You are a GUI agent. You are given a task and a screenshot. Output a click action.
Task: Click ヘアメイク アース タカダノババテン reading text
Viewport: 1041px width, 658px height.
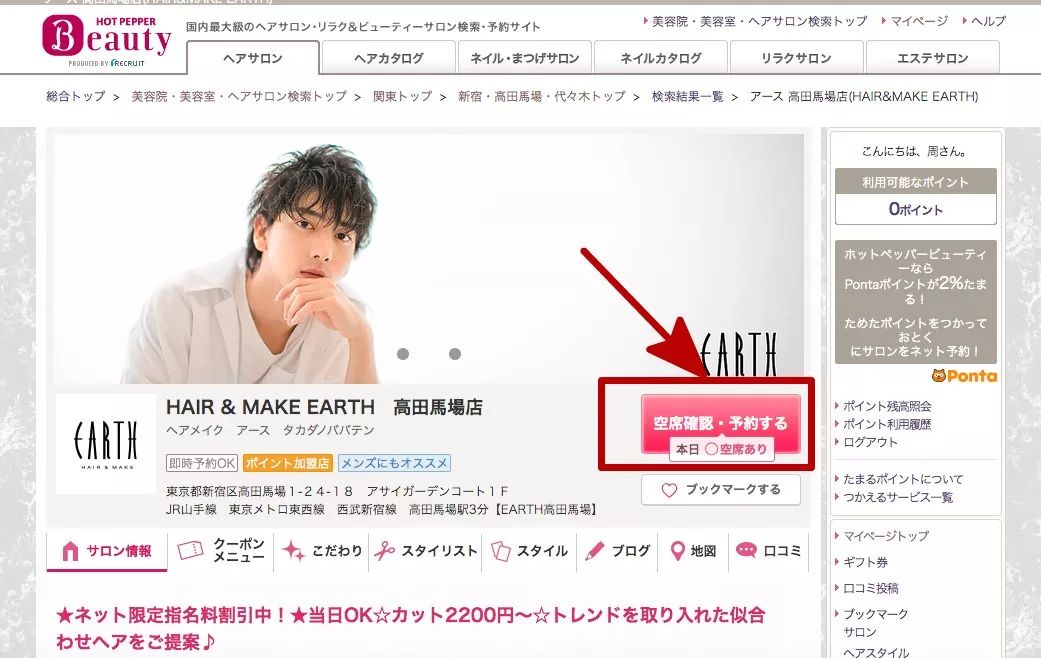tap(270, 430)
